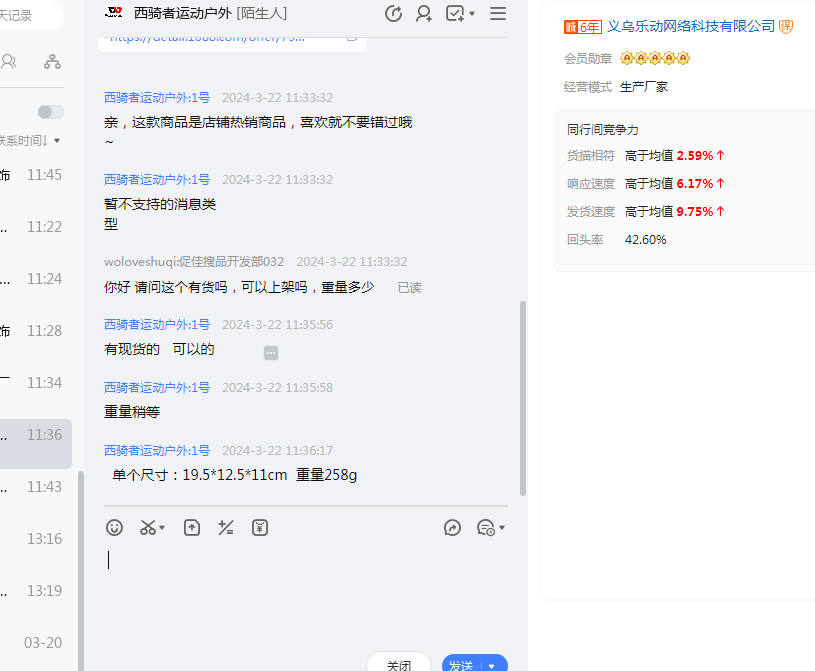Image resolution: width=815 pixels, height=671 pixels.
Task: Toggle the switch above the conversation list
Action: 50,112
